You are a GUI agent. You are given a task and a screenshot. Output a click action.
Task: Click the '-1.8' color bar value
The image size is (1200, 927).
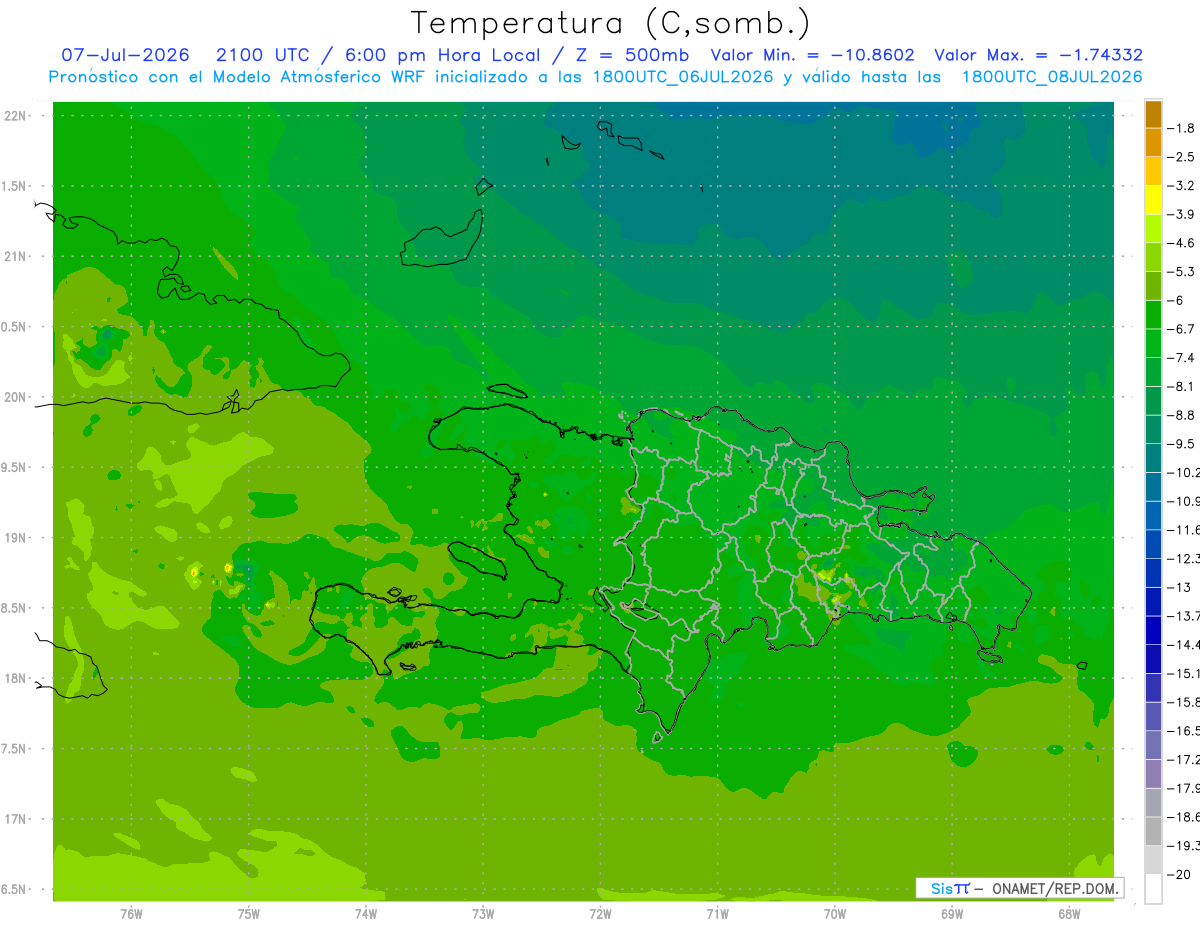click(x=1183, y=128)
